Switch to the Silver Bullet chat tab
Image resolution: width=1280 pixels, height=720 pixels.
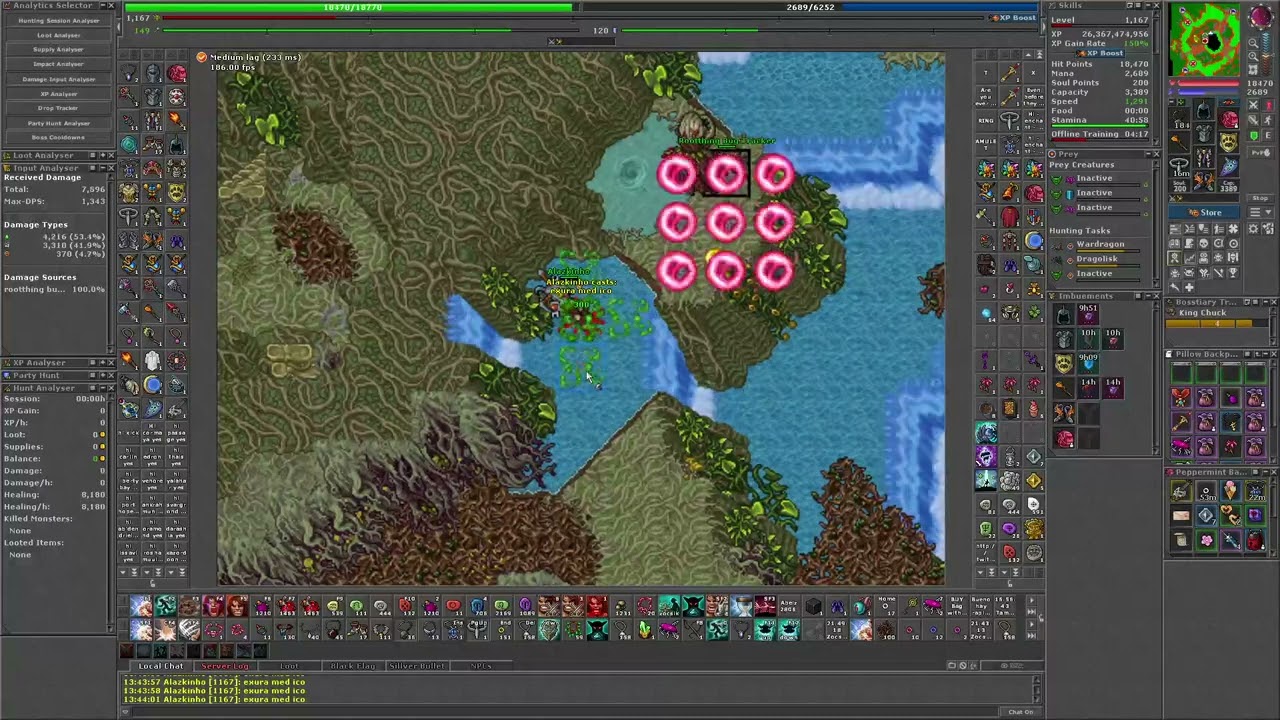(416, 666)
